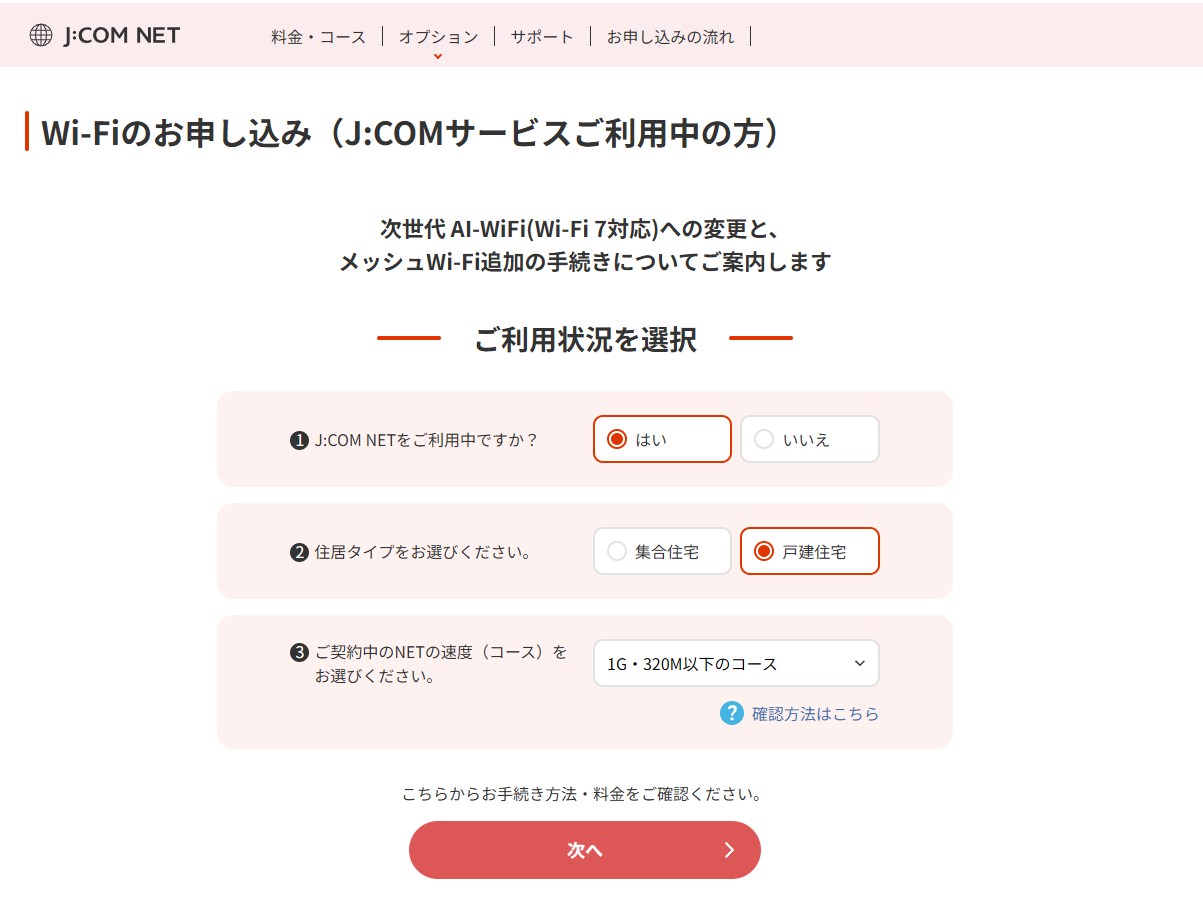Click the dropdown chevron arrow for course
Screen dimensions: 1203x920
click(859, 663)
